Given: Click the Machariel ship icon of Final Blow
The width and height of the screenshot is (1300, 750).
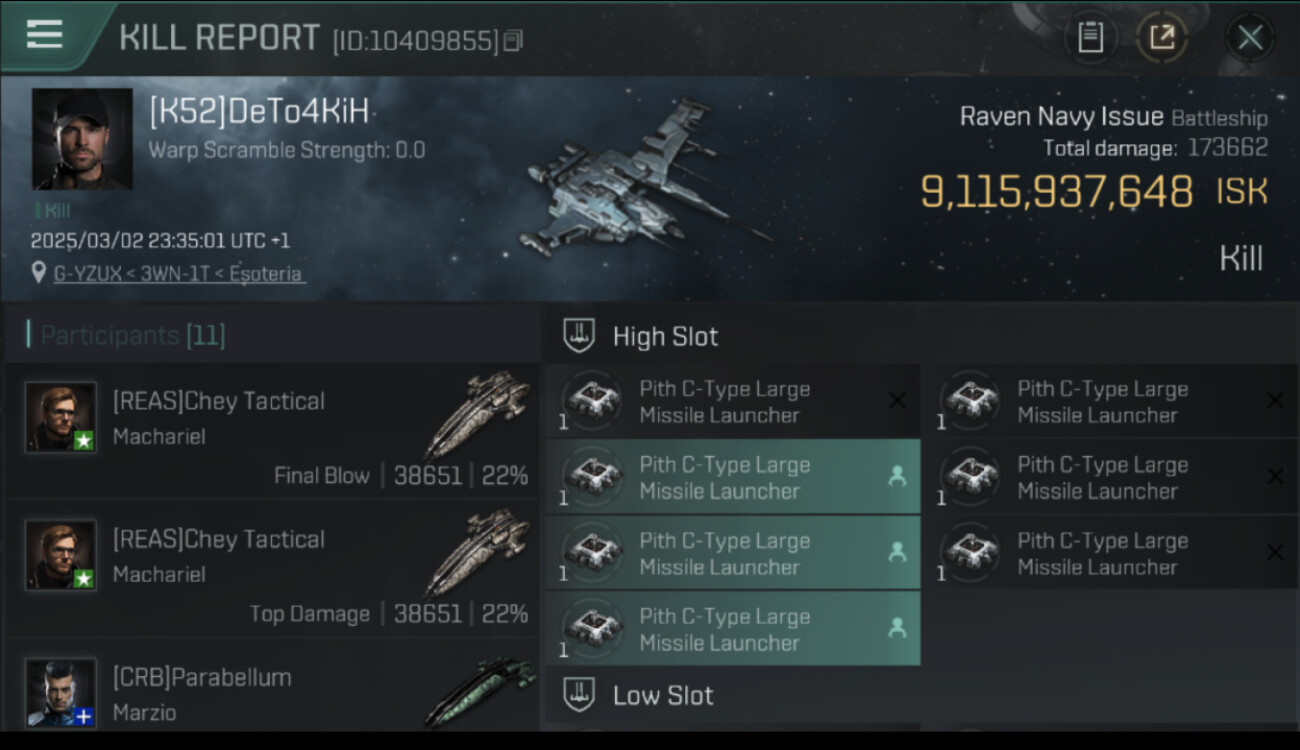Looking at the screenshot, I should 478,413.
